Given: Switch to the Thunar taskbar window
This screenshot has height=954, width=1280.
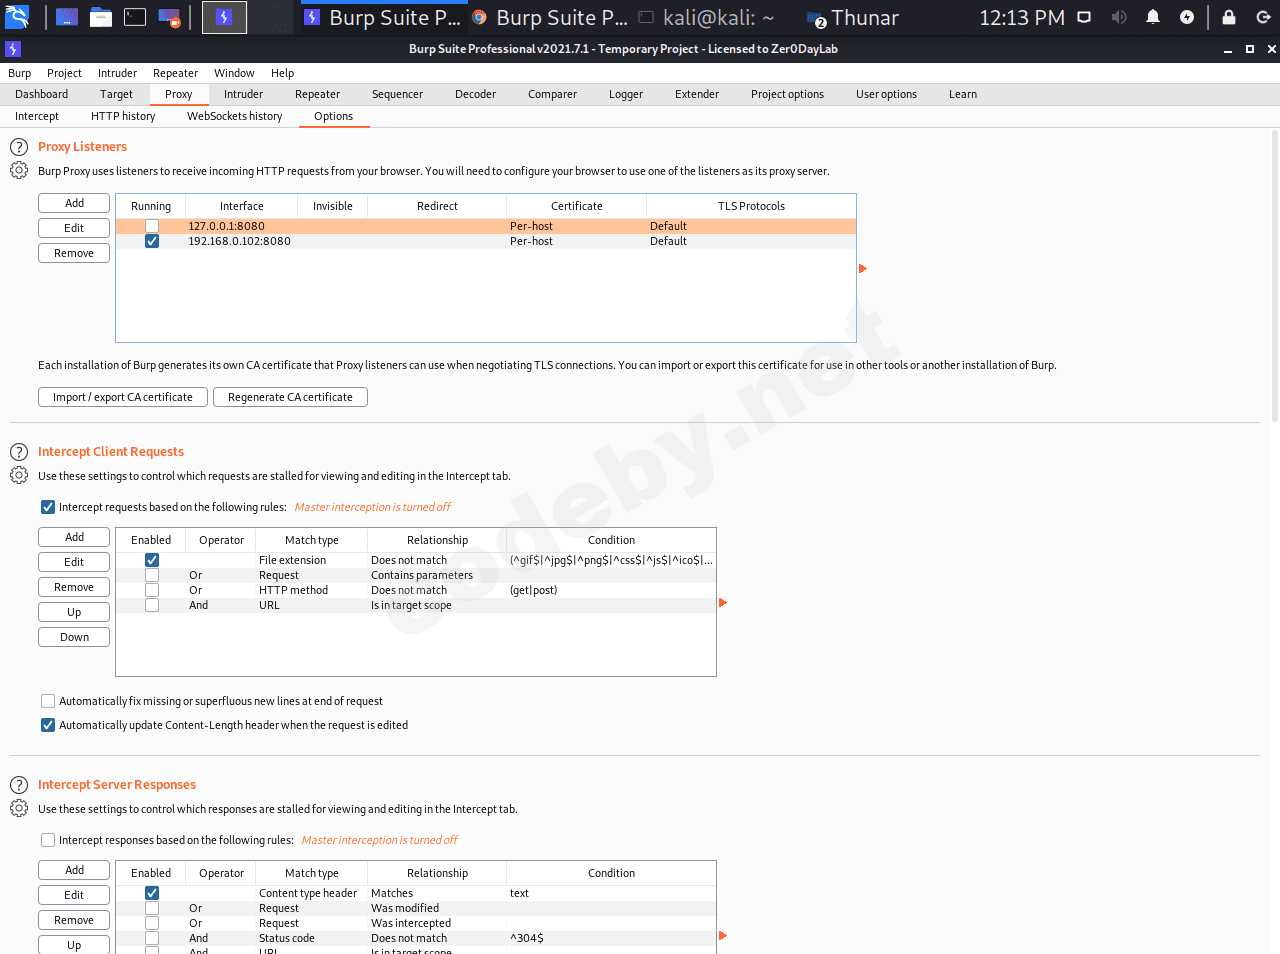Looking at the screenshot, I should click(x=853, y=17).
